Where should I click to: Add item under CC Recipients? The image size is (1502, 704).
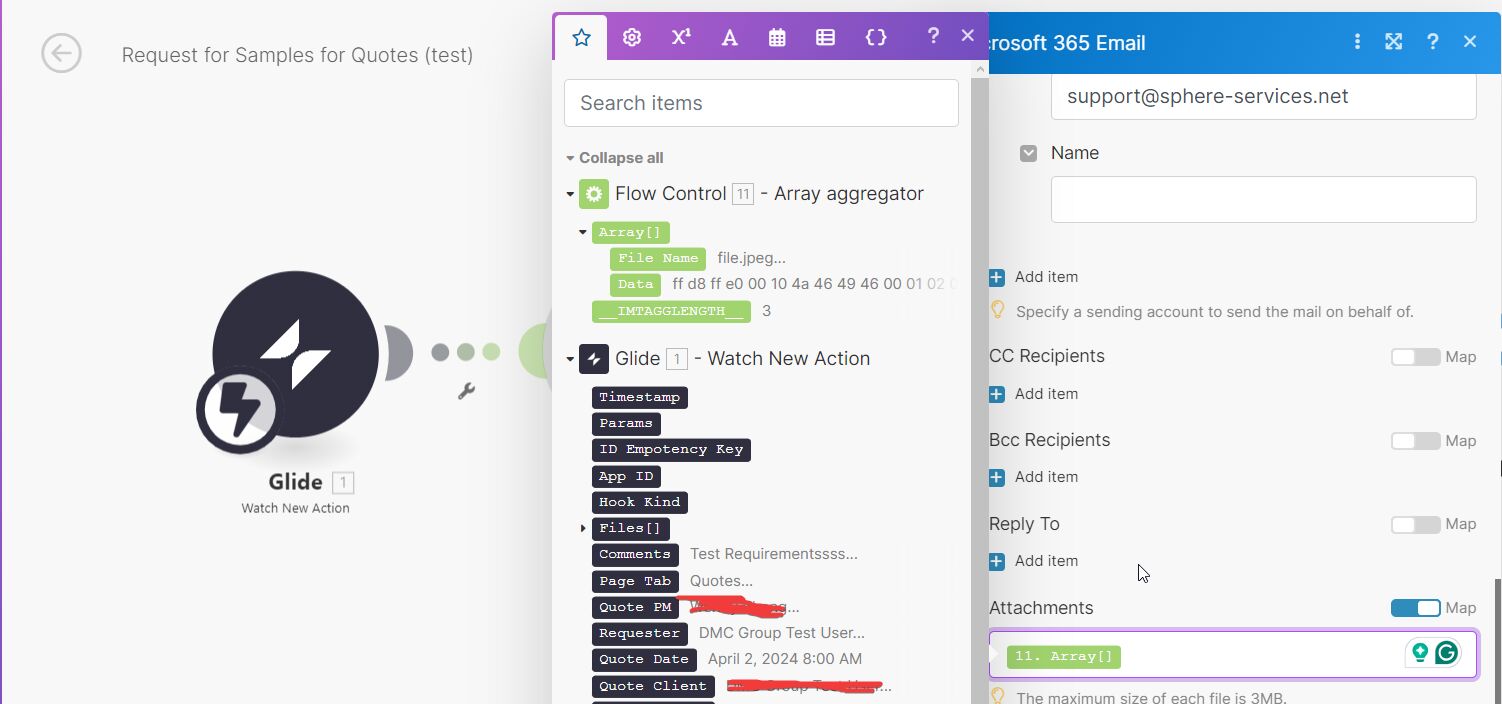pyautogui.click(x=1034, y=394)
